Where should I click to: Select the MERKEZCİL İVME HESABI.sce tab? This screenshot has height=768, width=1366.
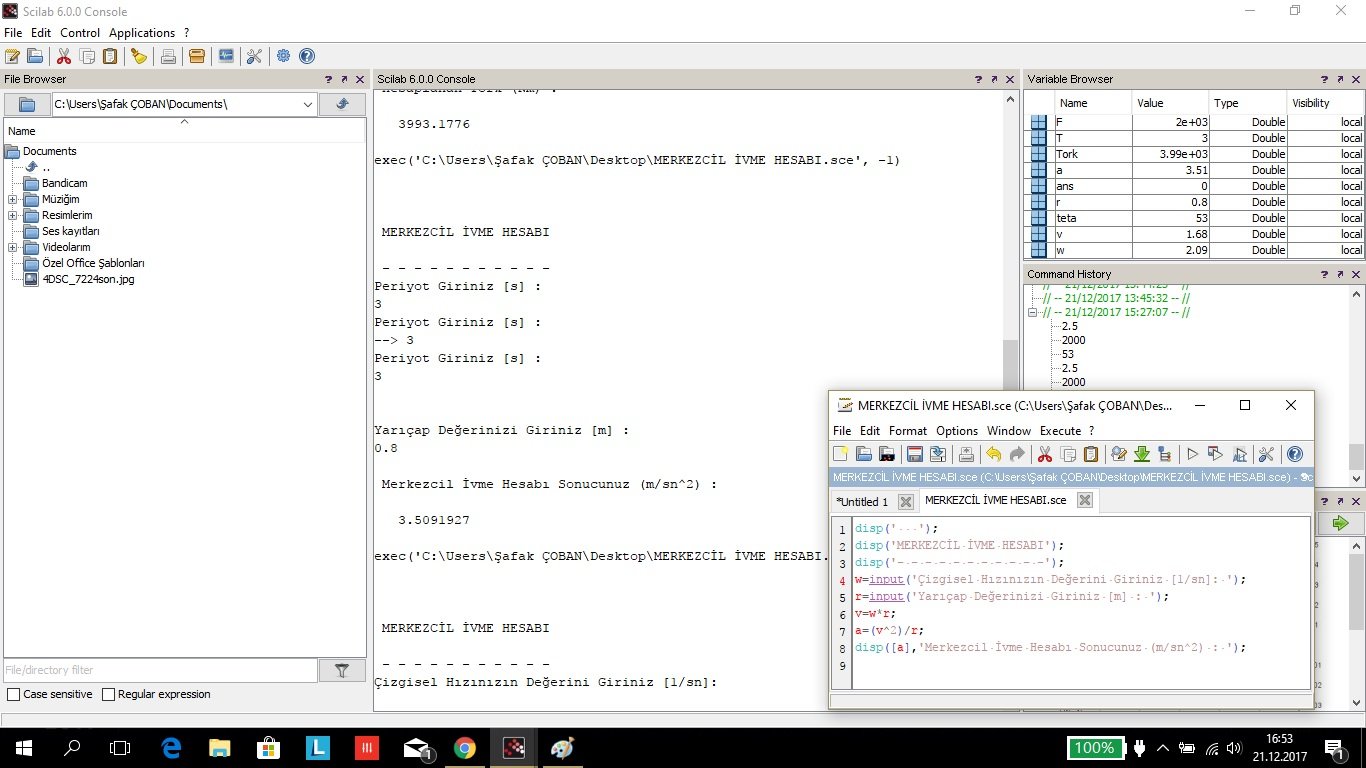click(995, 500)
